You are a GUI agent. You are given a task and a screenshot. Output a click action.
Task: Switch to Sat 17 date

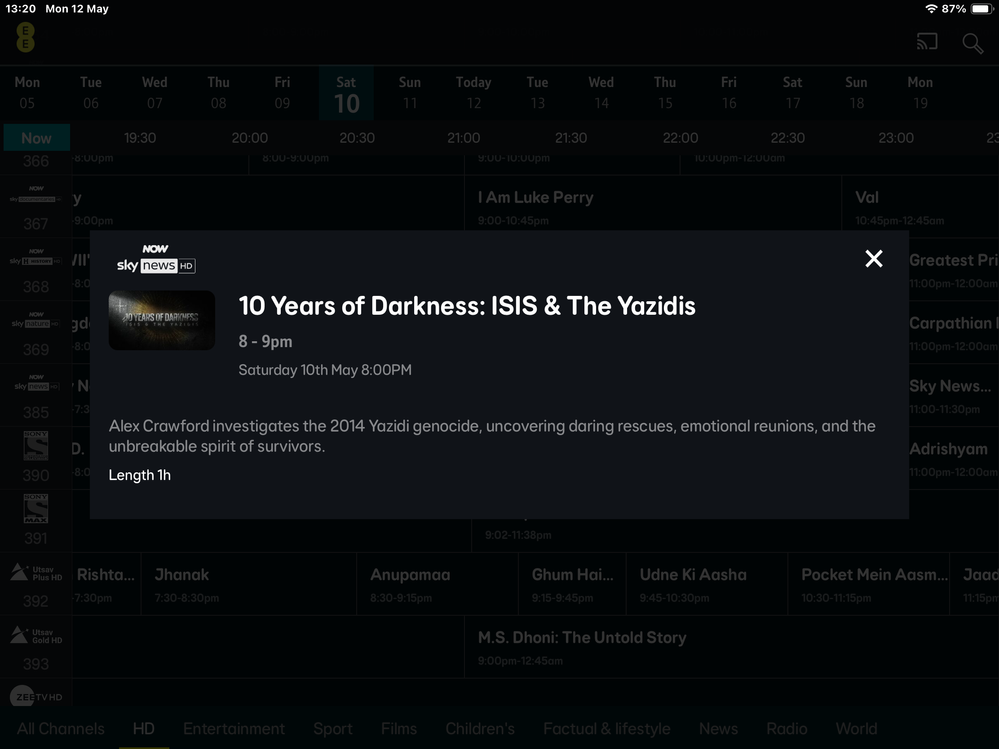click(793, 92)
